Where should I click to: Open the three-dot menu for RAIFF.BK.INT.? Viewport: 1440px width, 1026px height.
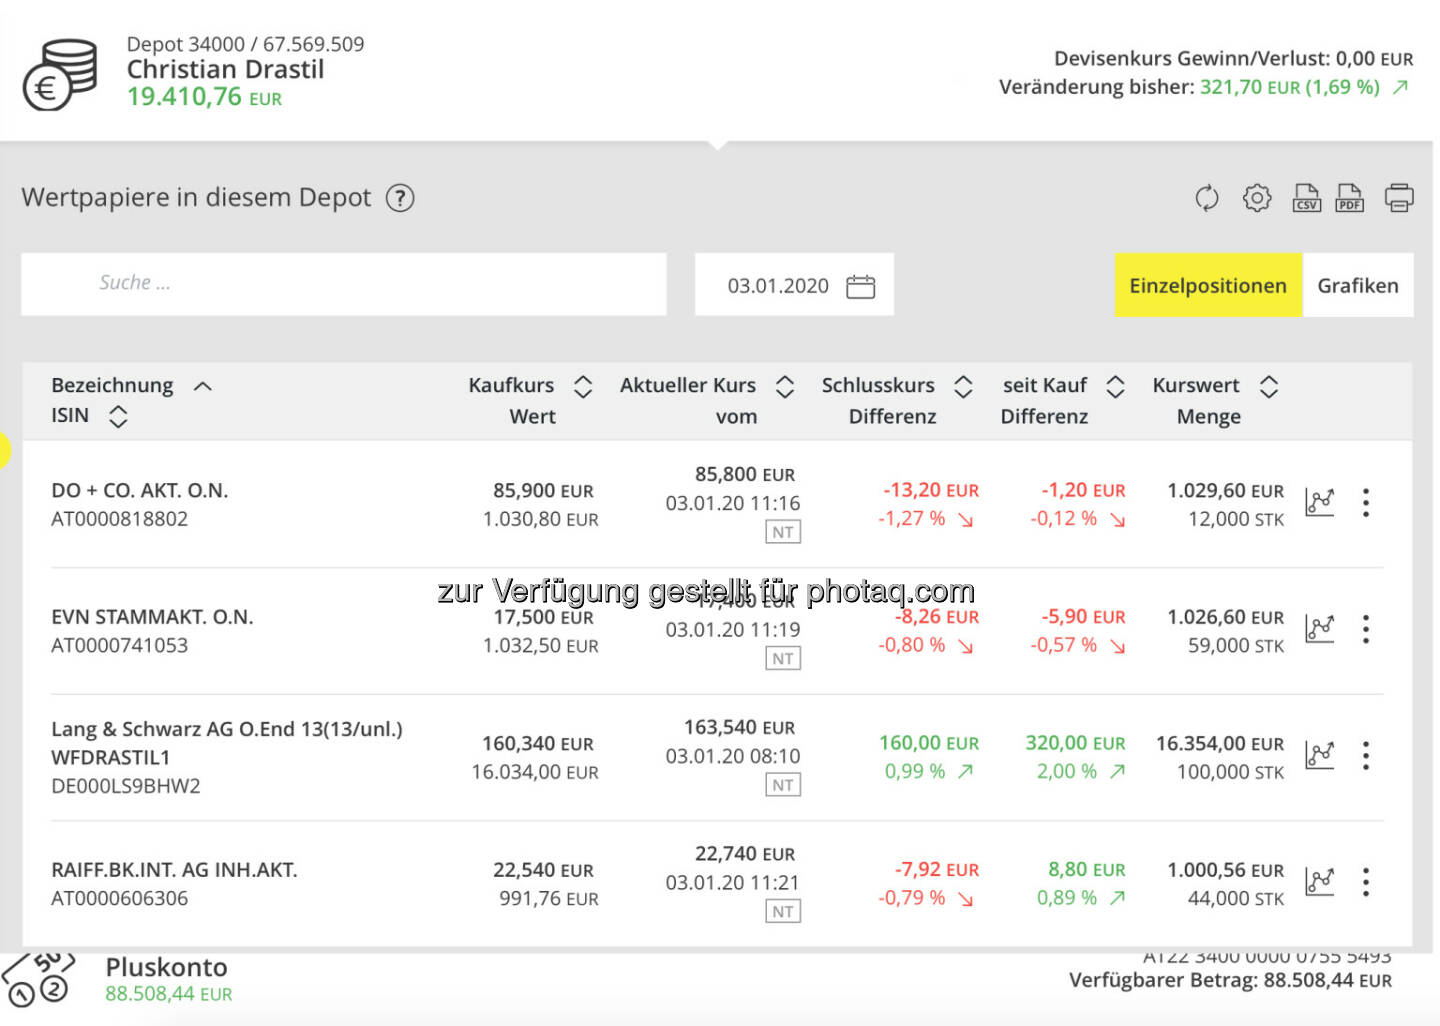[1366, 882]
